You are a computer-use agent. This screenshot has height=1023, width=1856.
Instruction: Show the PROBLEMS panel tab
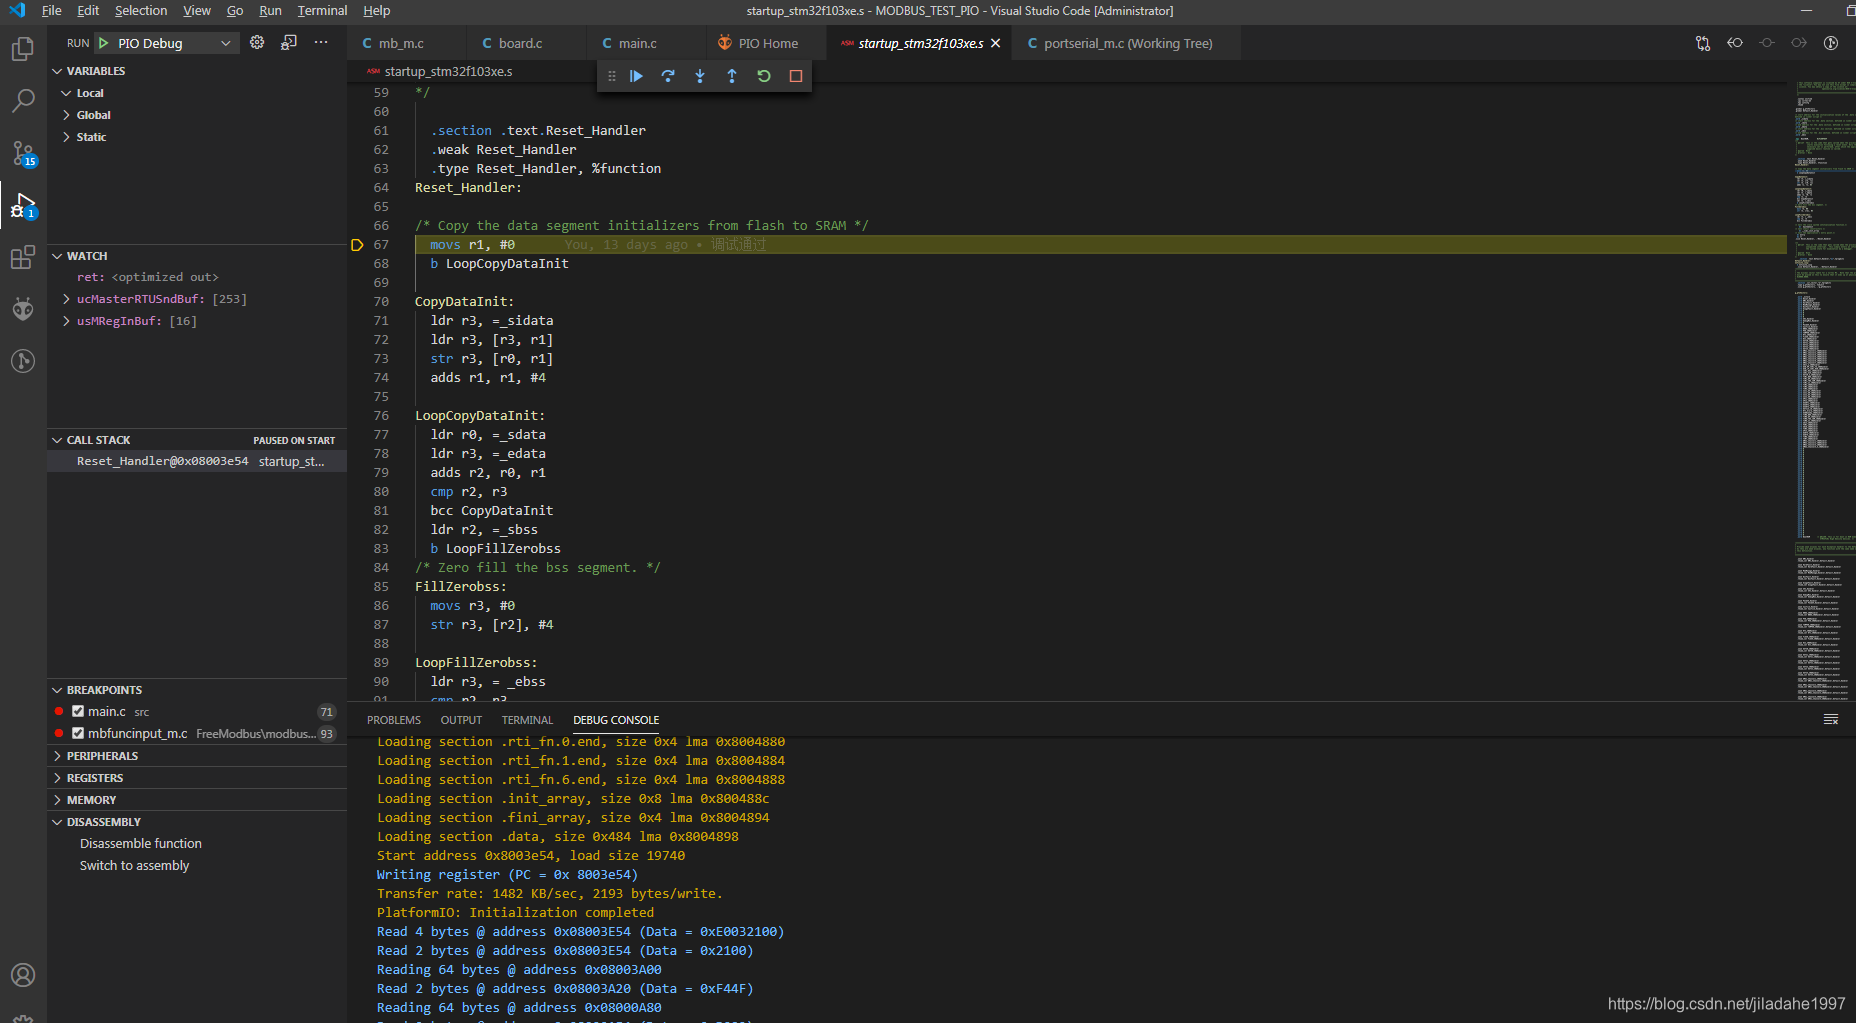point(394,720)
